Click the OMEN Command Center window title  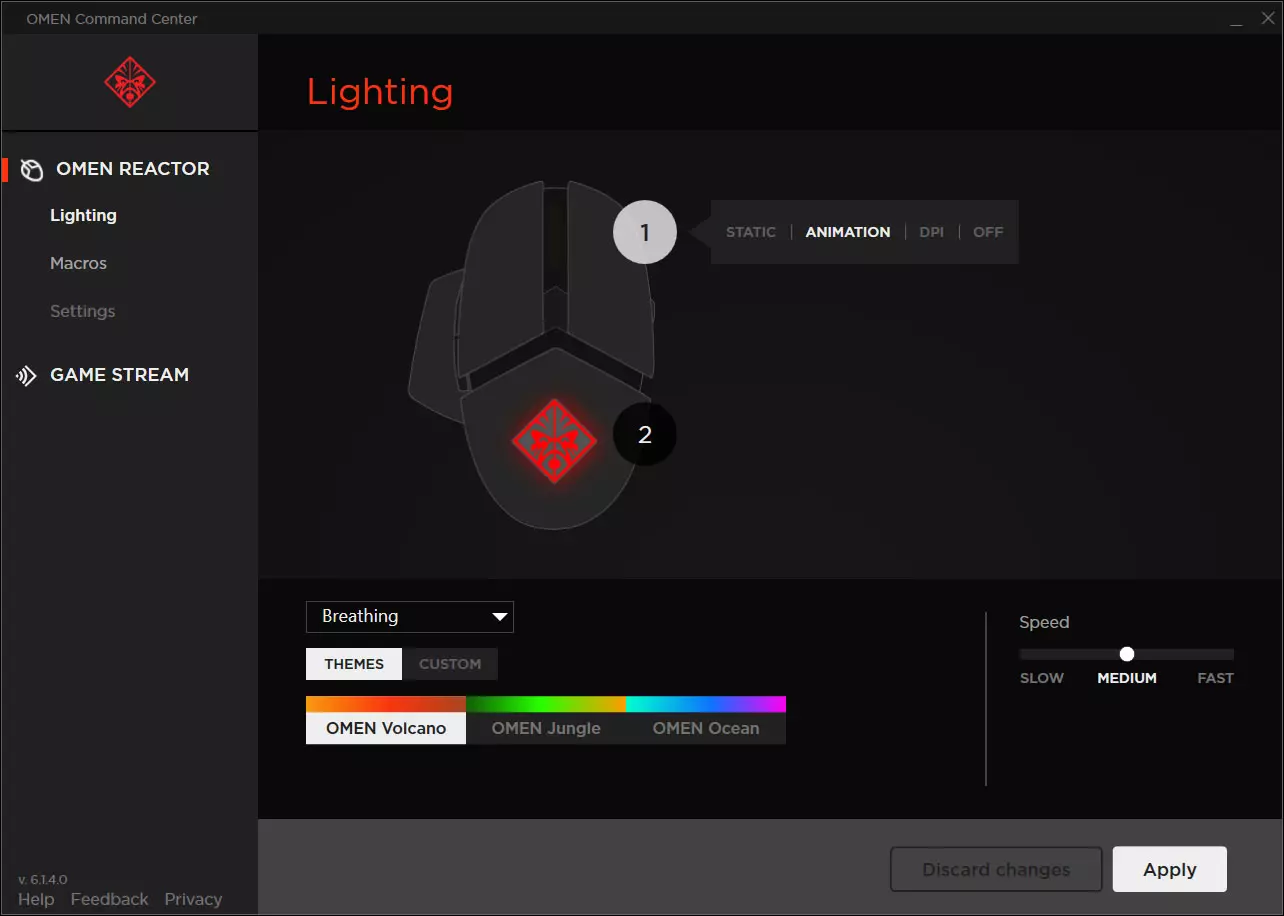[112, 18]
